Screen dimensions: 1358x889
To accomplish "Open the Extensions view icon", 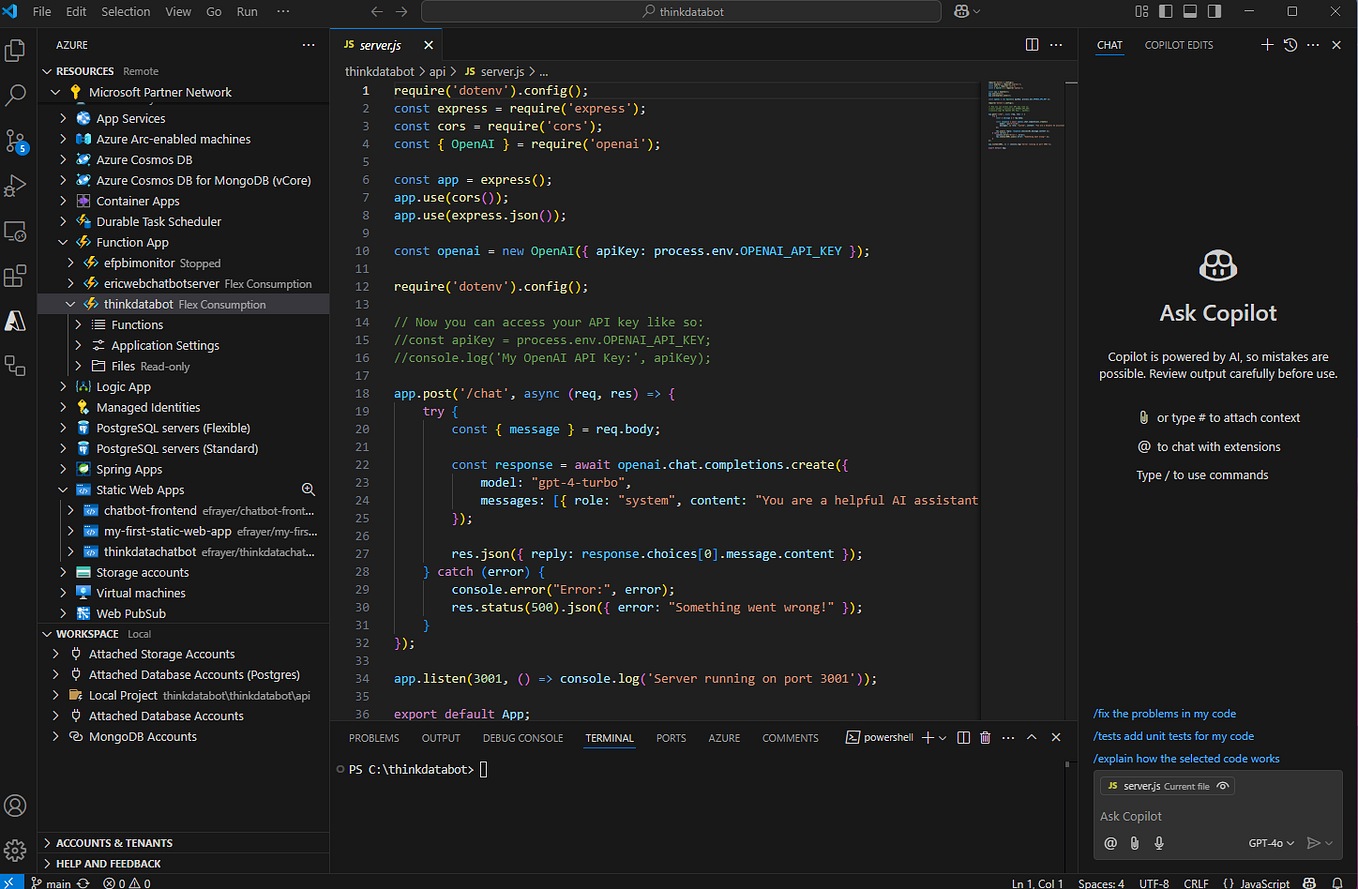I will click(x=16, y=276).
